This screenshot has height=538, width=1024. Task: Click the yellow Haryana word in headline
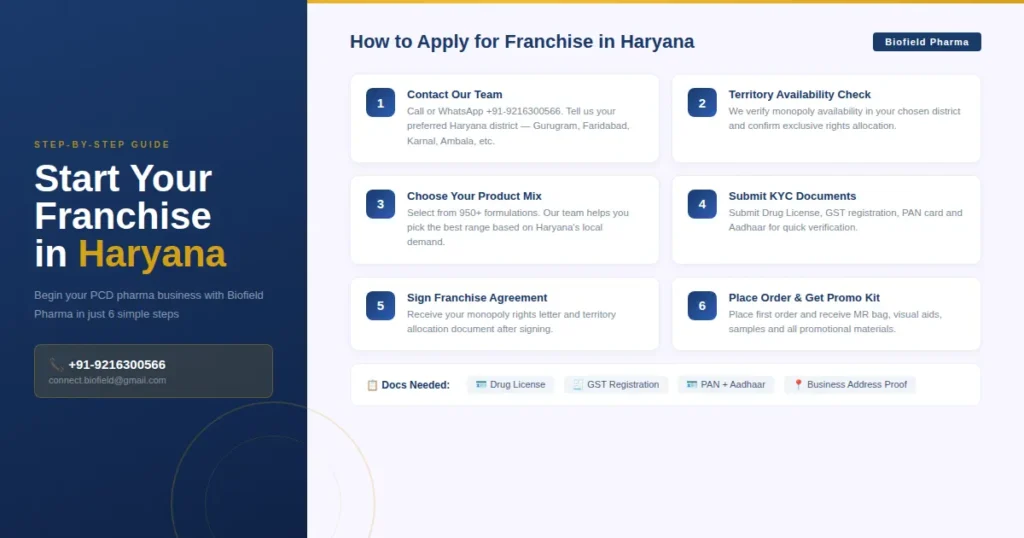(x=152, y=254)
